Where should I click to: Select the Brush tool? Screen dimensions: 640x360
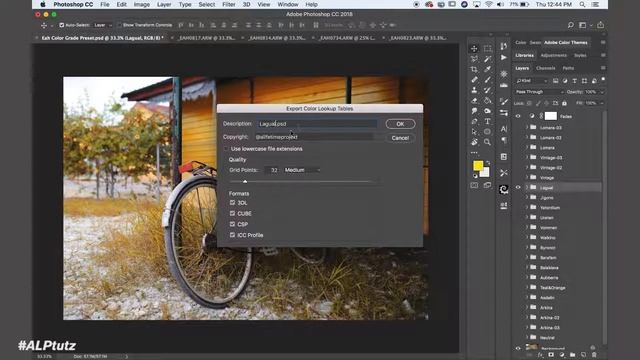pos(487,80)
